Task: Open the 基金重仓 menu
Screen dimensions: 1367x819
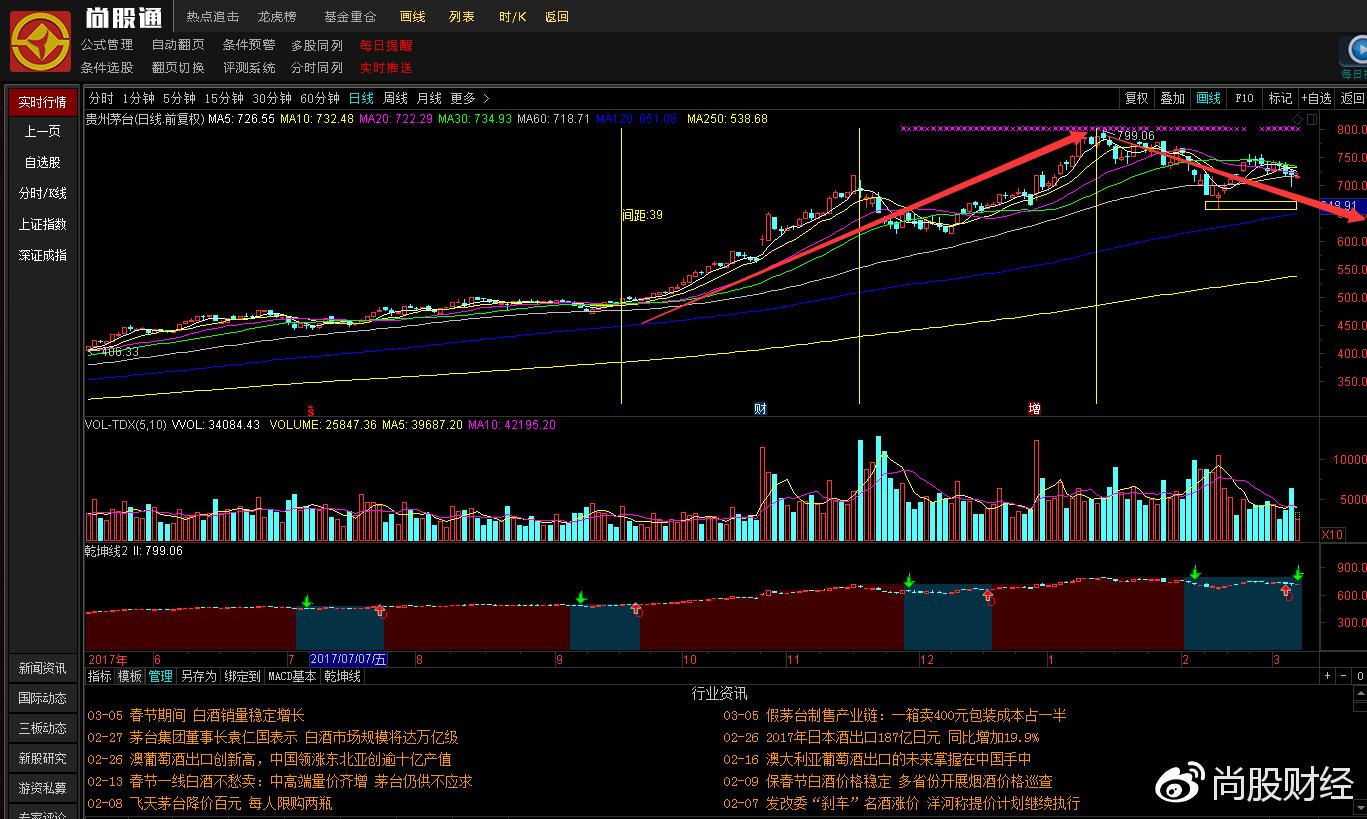Action: [x=350, y=17]
